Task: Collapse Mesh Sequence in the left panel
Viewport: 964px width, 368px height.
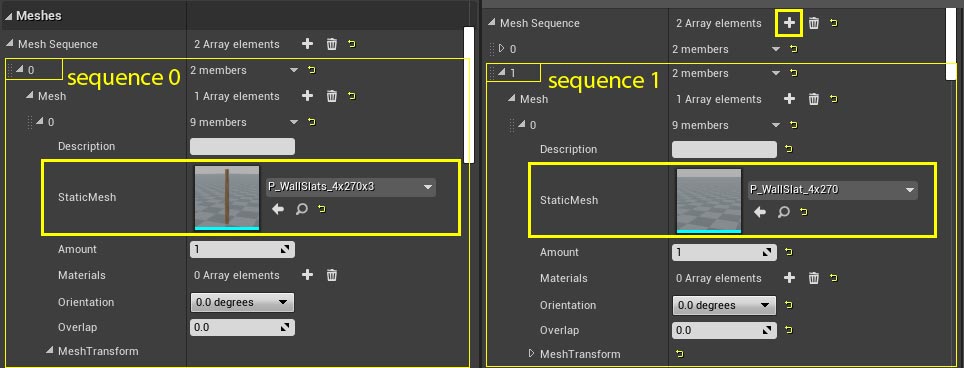Action: coord(10,44)
